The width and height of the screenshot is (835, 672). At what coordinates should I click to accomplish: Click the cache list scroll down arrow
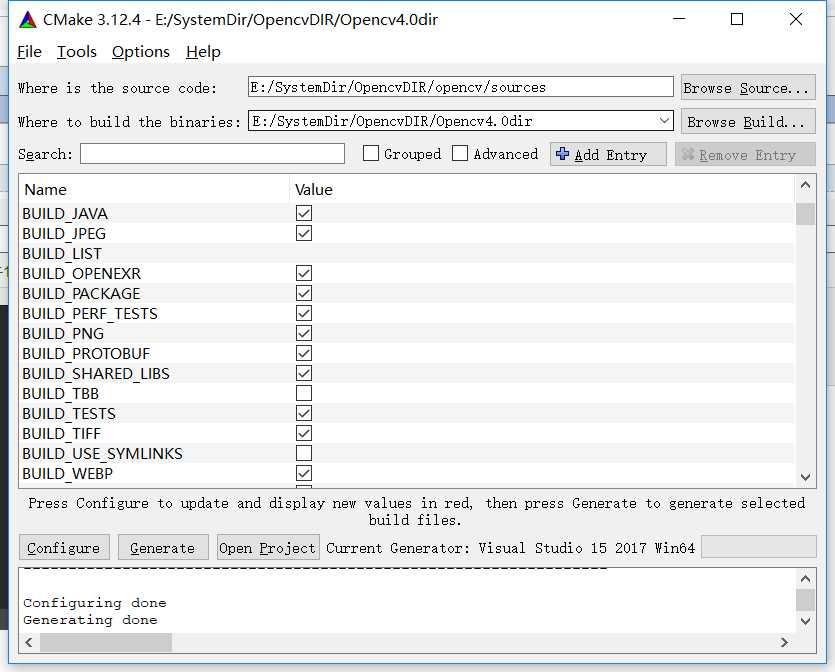[x=805, y=477]
